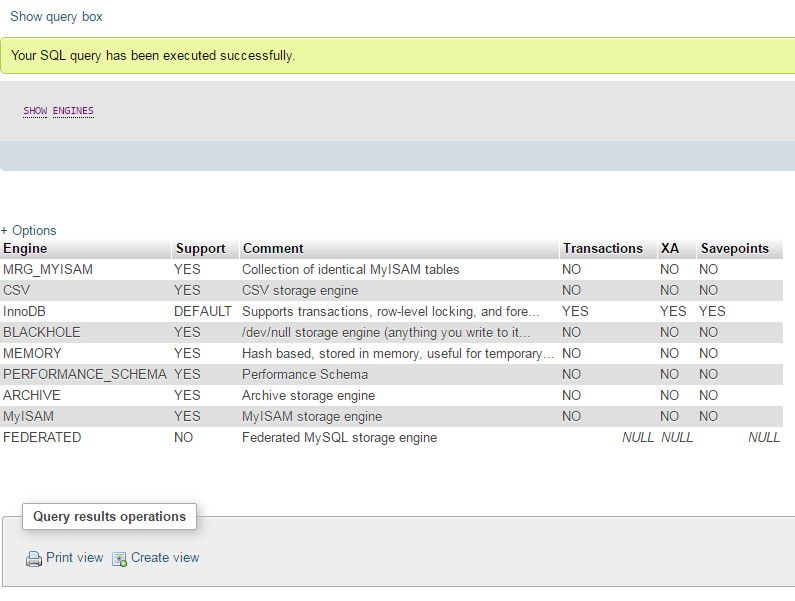Click the MyISAM engine name cell
The image size is (795, 601).
(28, 416)
